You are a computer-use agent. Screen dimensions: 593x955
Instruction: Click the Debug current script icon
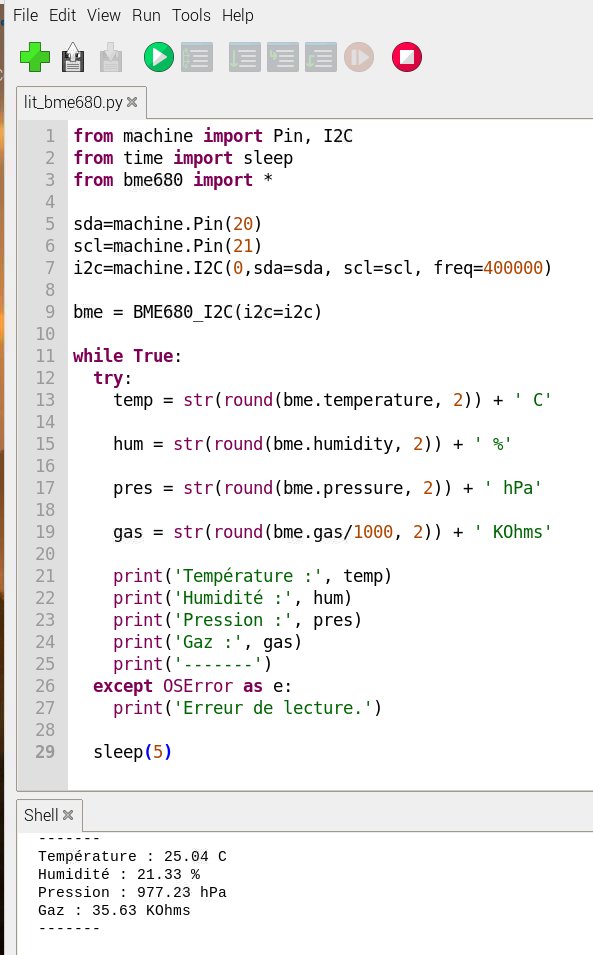coord(197,57)
